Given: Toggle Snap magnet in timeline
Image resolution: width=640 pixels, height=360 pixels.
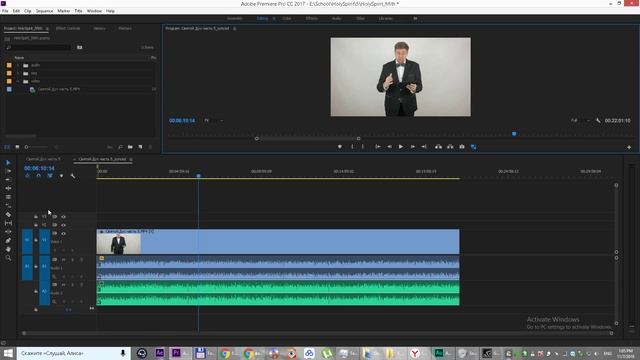Looking at the screenshot, I should 38,176.
